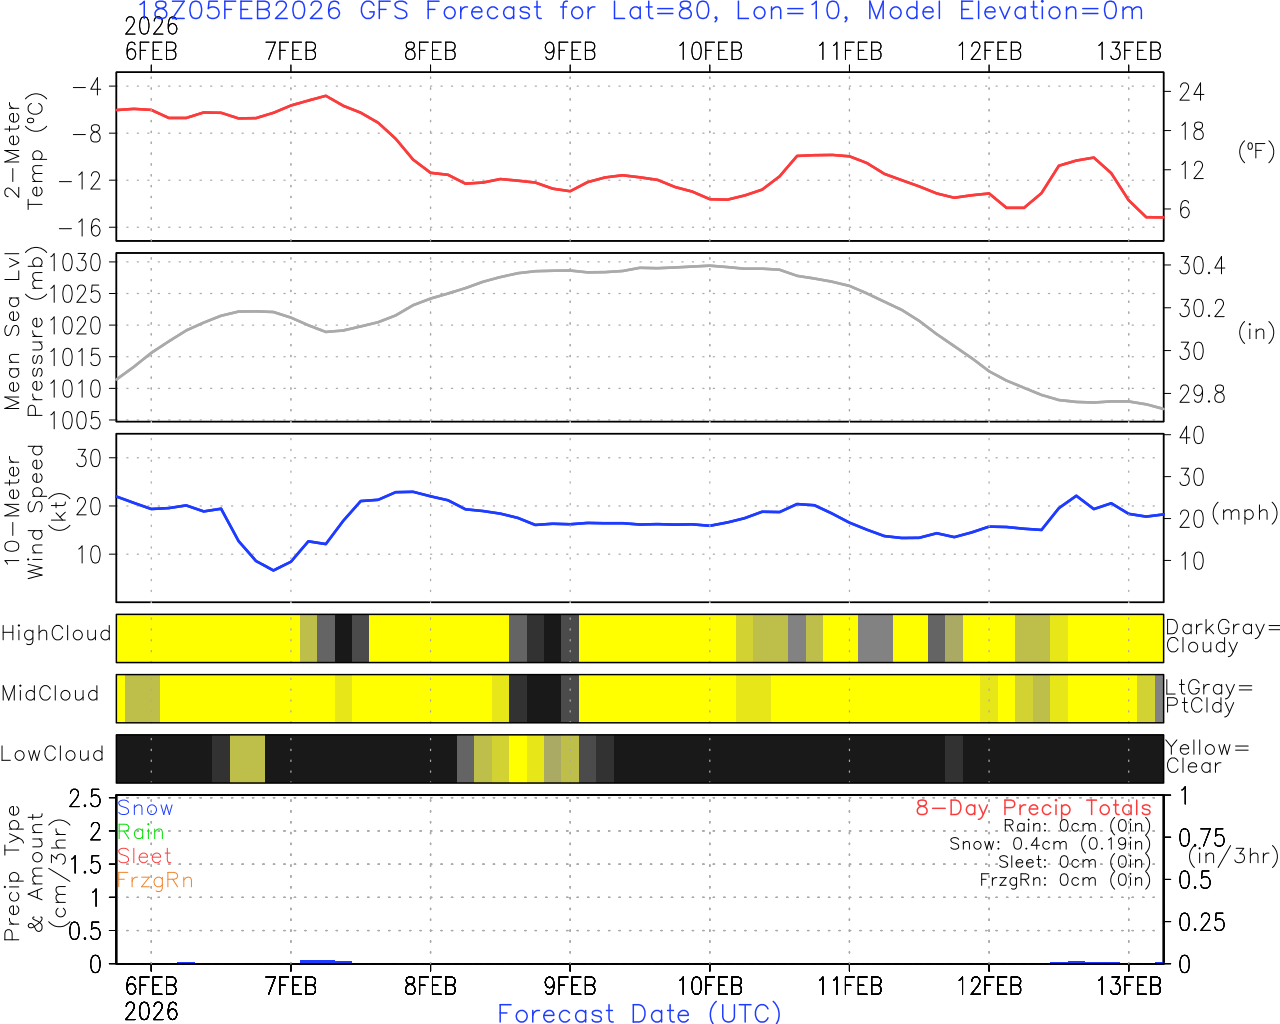Click the GFS Forecast chart title
The height and width of the screenshot is (1024, 1280).
coord(640,12)
